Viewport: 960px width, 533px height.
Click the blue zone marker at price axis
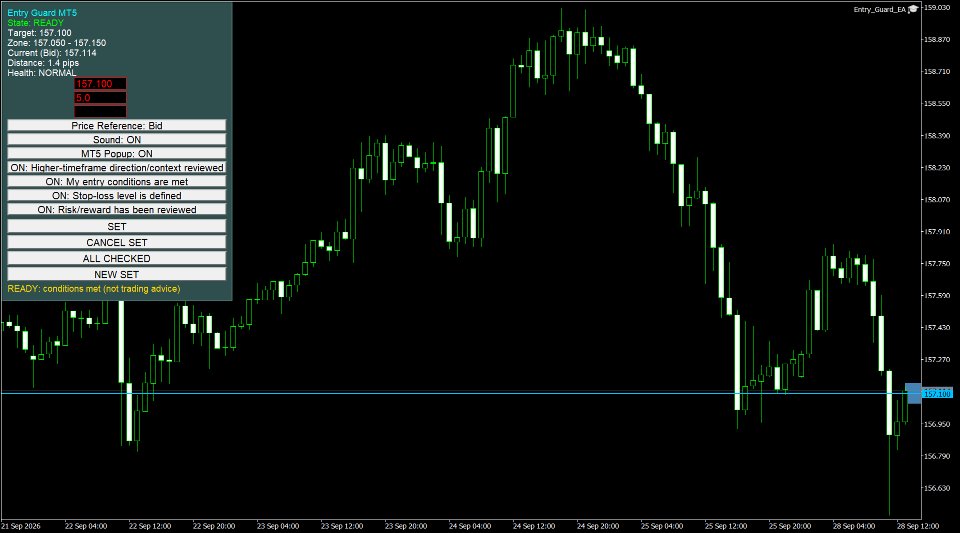click(913, 393)
